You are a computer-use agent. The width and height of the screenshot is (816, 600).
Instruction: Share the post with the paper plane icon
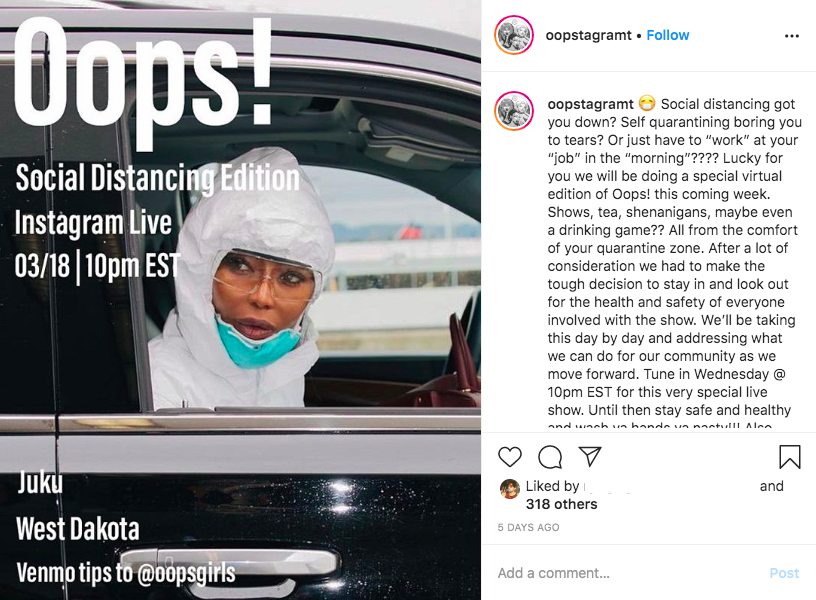point(590,456)
